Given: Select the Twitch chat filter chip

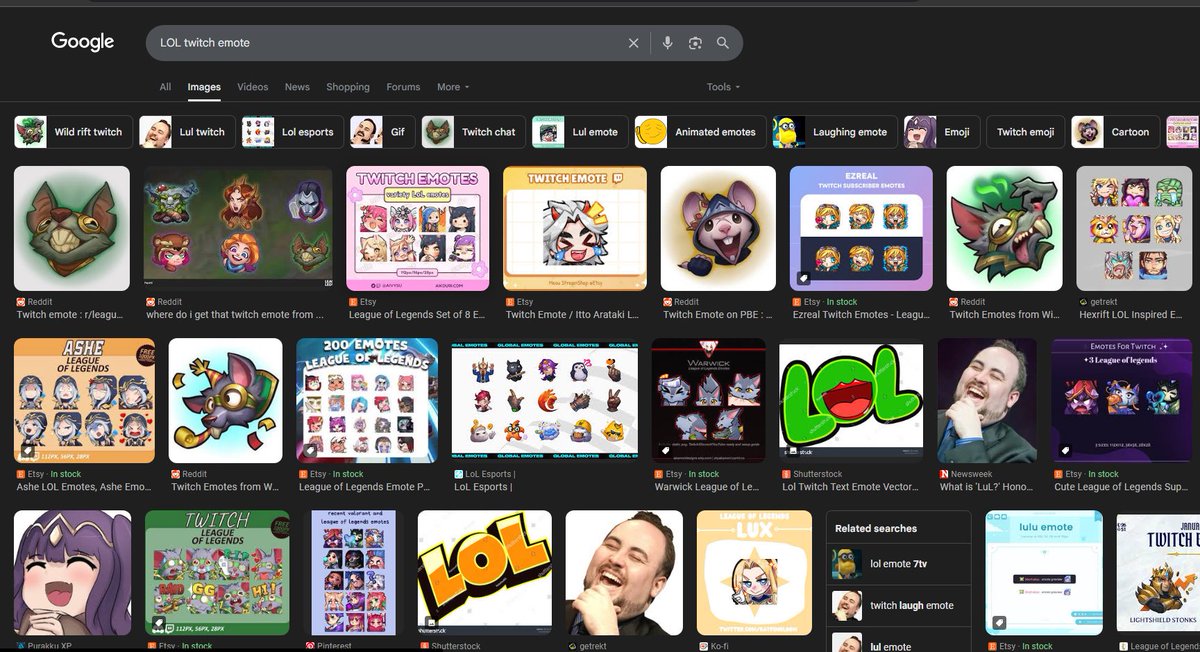Looking at the screenshot, I should tap(472, 132).
